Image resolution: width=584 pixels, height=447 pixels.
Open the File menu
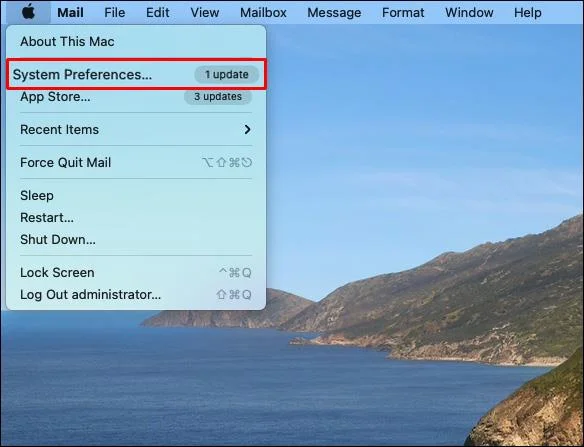coord(114,13)
